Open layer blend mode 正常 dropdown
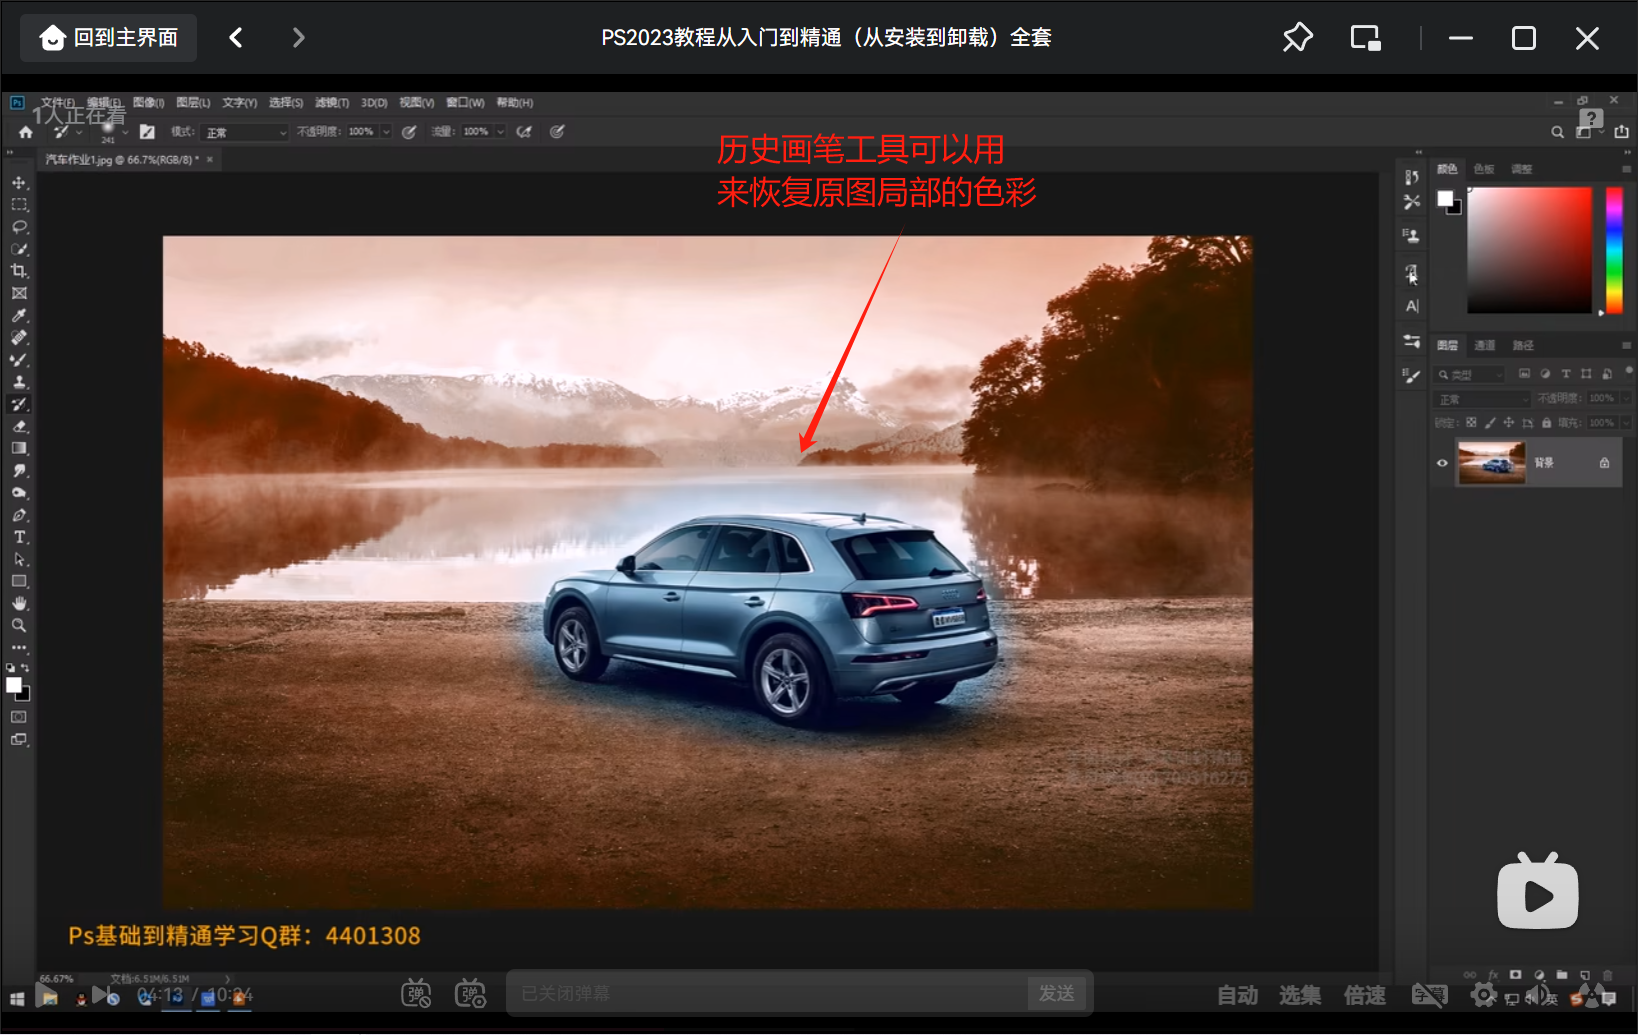This screenshot has height=1035, width=1638. [x=1483, y=399]
